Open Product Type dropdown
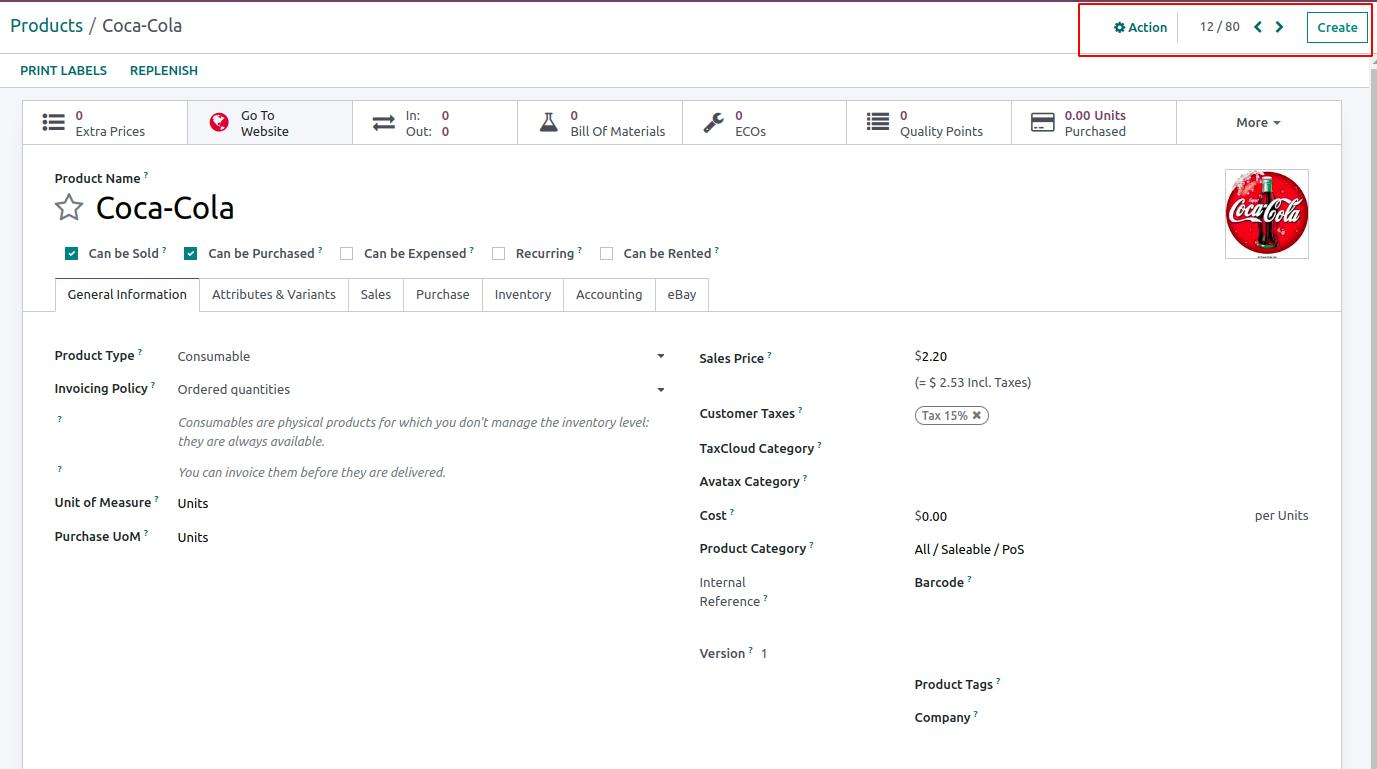 click(421, 356)
